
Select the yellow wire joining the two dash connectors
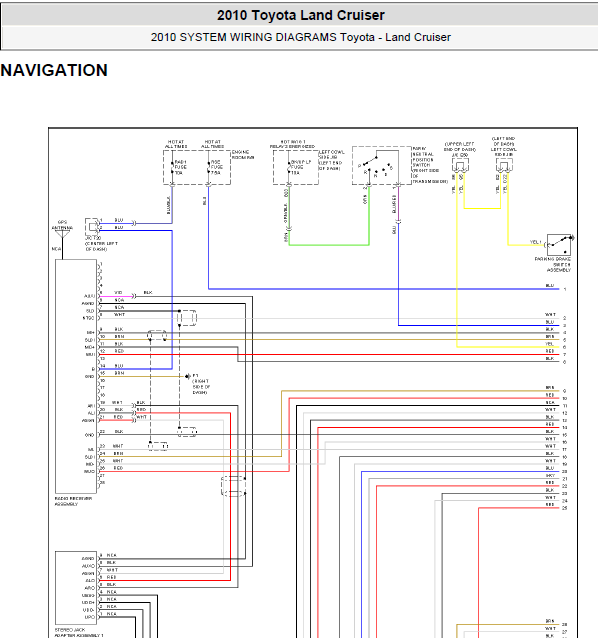tap(482, 208)
